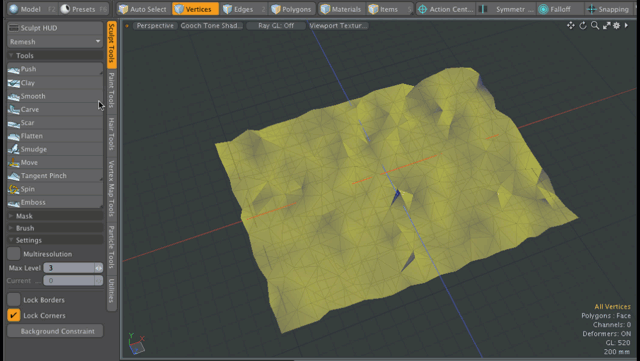640x361 pixels.
Task: Switch to the Paint Tools vertical tab
Action: click(111, 90)
